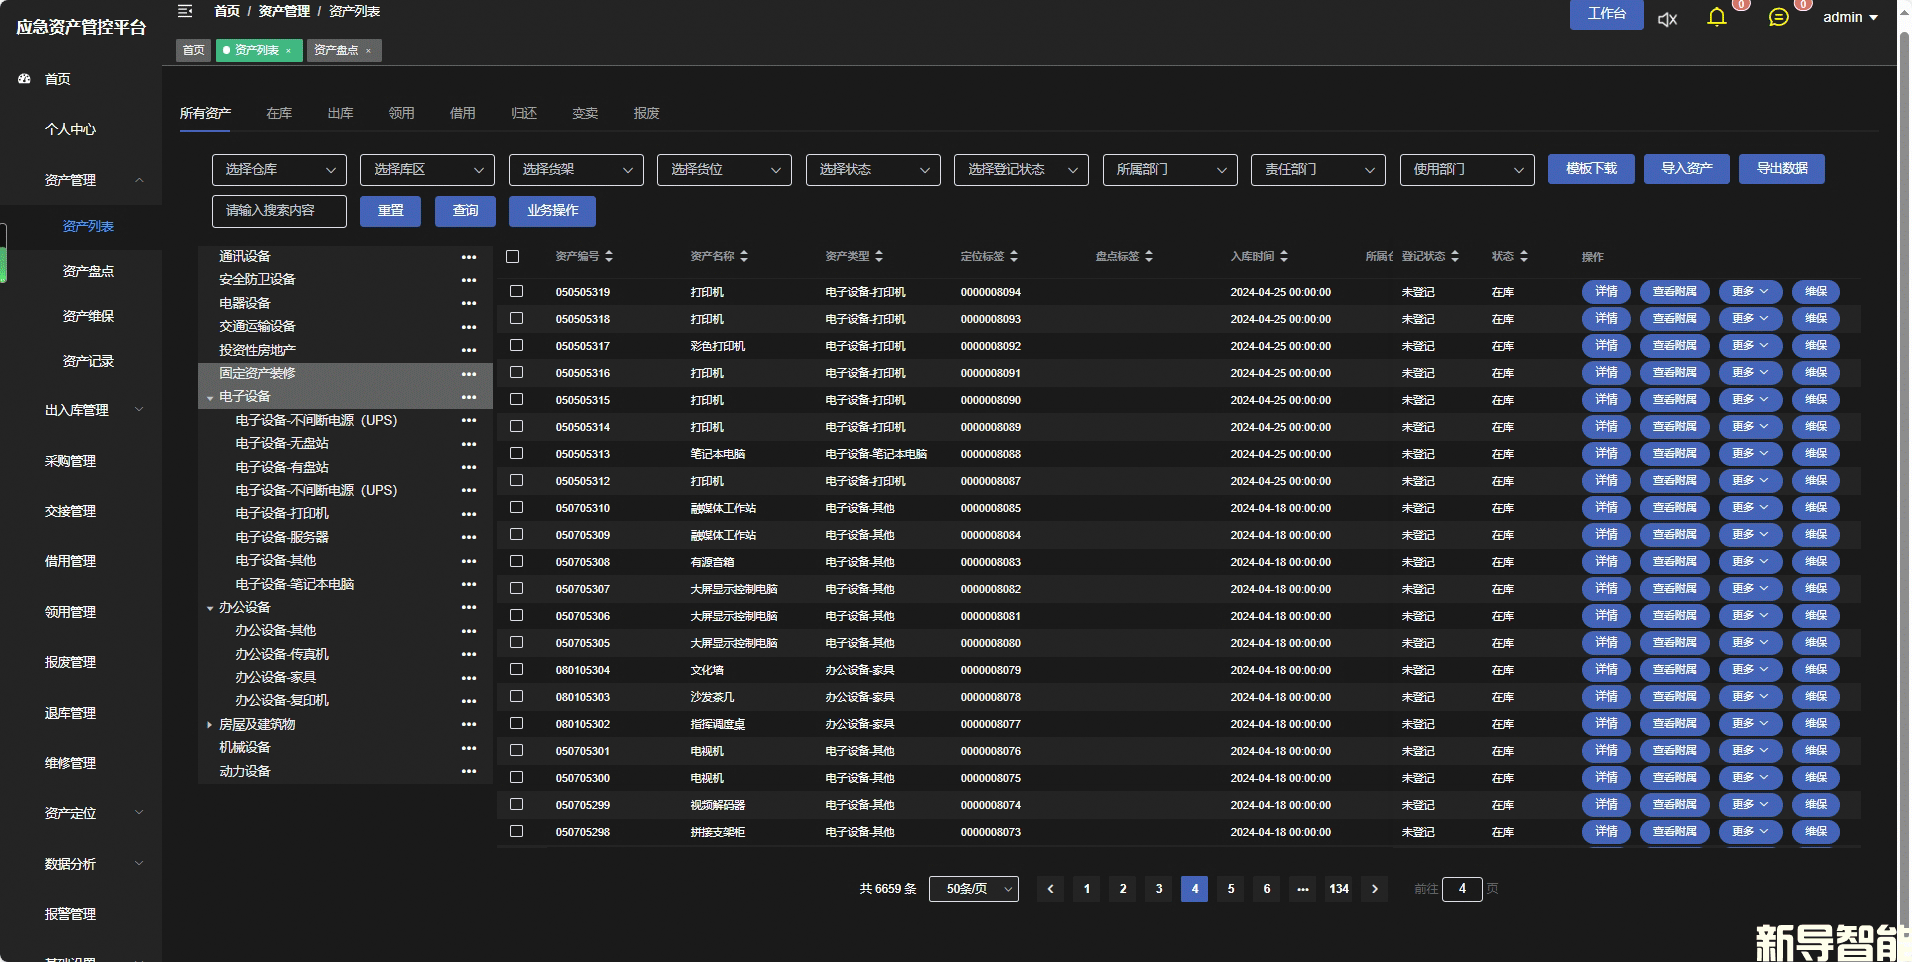Open the chat messages icon
The width and height of the screenshot is (1912, 962).
pos(1778,17)
